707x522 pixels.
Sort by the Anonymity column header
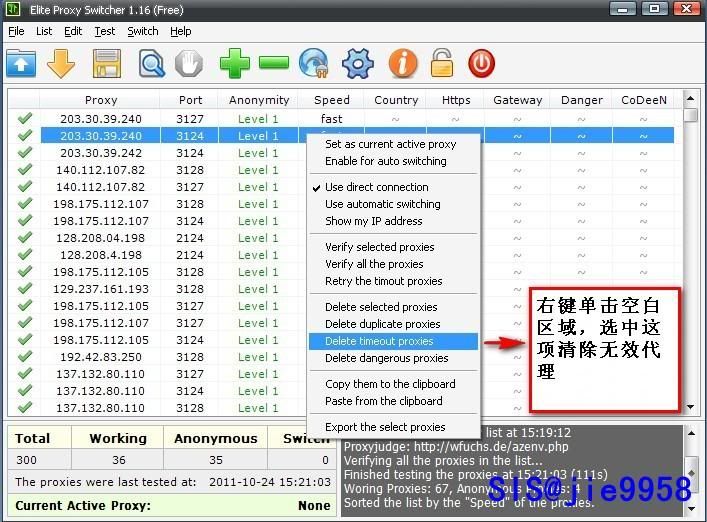click(259, 100)
